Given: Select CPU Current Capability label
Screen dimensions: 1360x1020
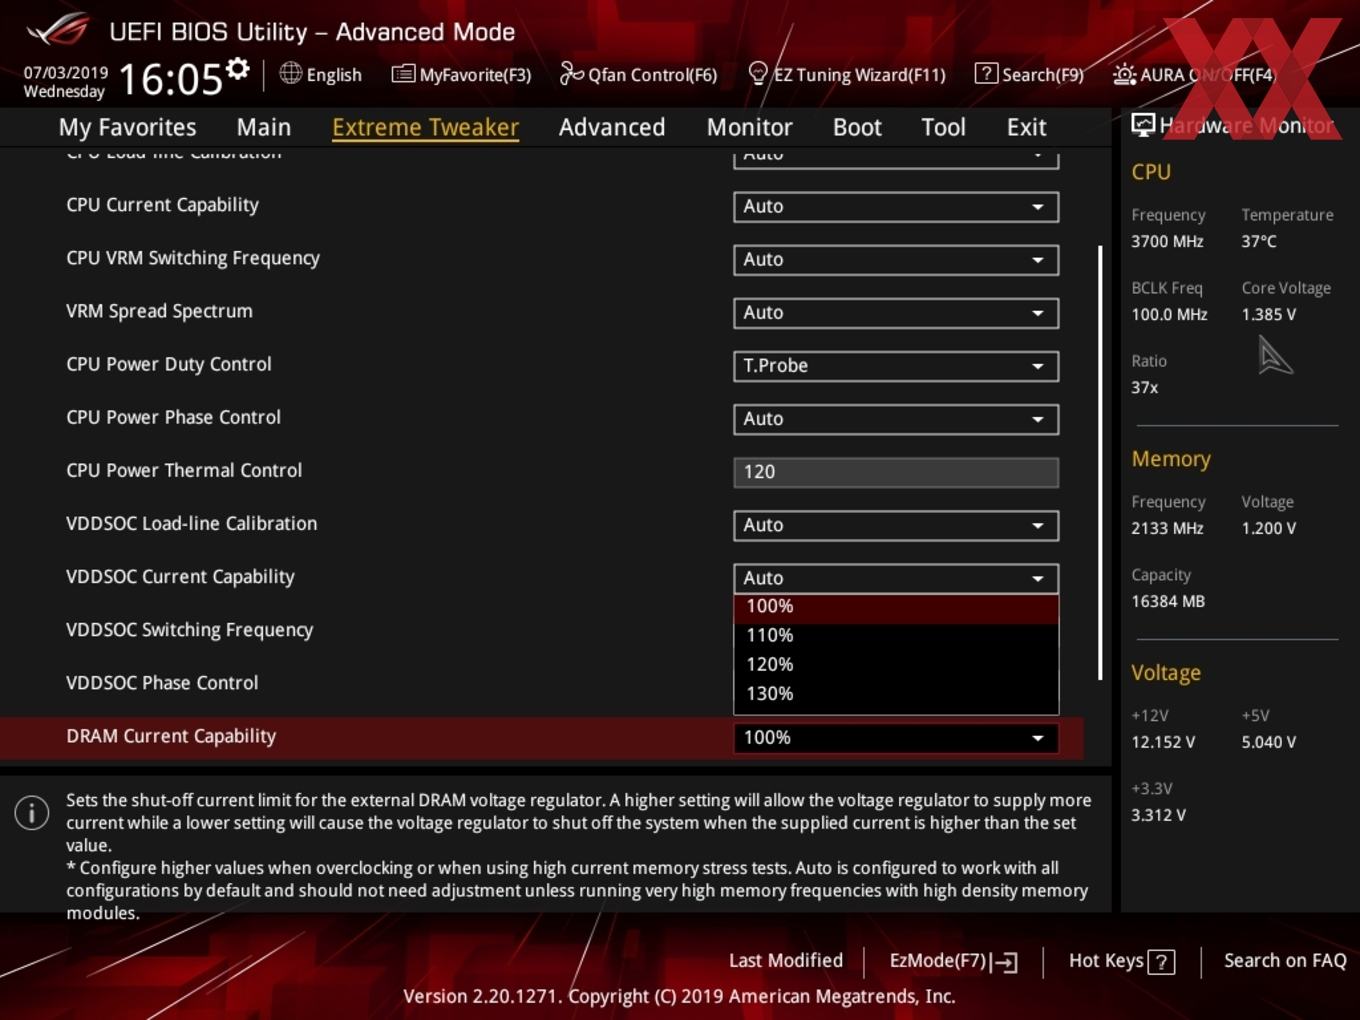Looking at the screenshot, I should 162,205.
